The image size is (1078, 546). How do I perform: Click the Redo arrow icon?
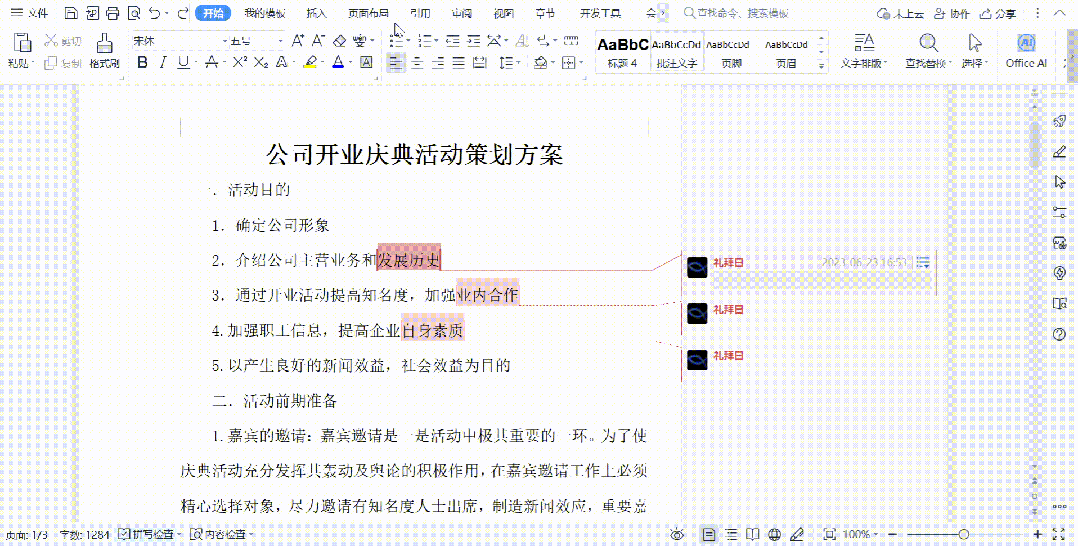pos(182,13)
